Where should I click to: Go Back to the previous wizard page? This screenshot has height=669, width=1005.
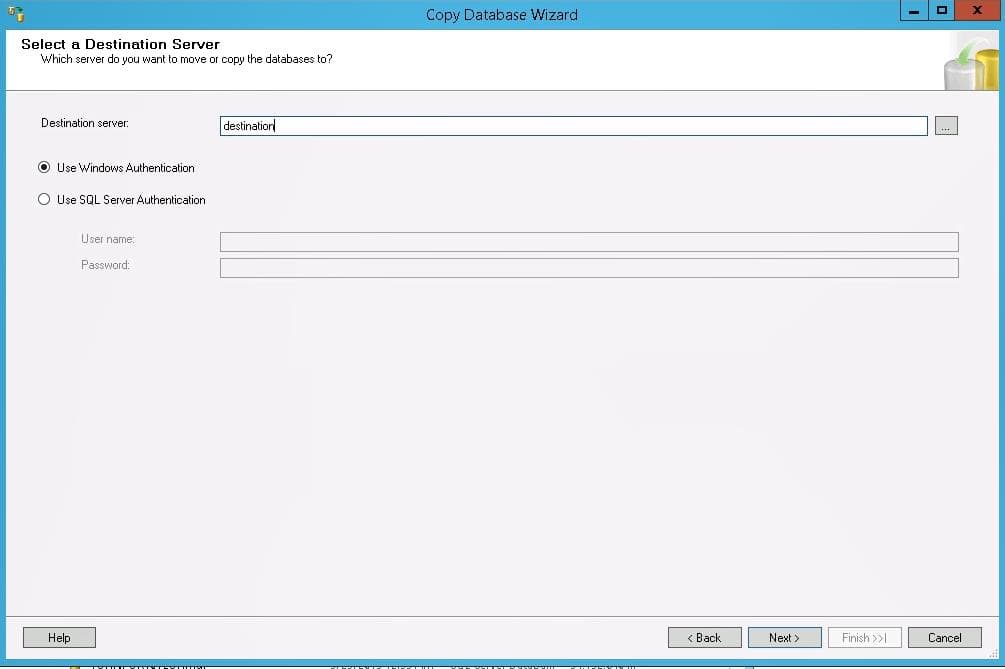coord(704,638)
